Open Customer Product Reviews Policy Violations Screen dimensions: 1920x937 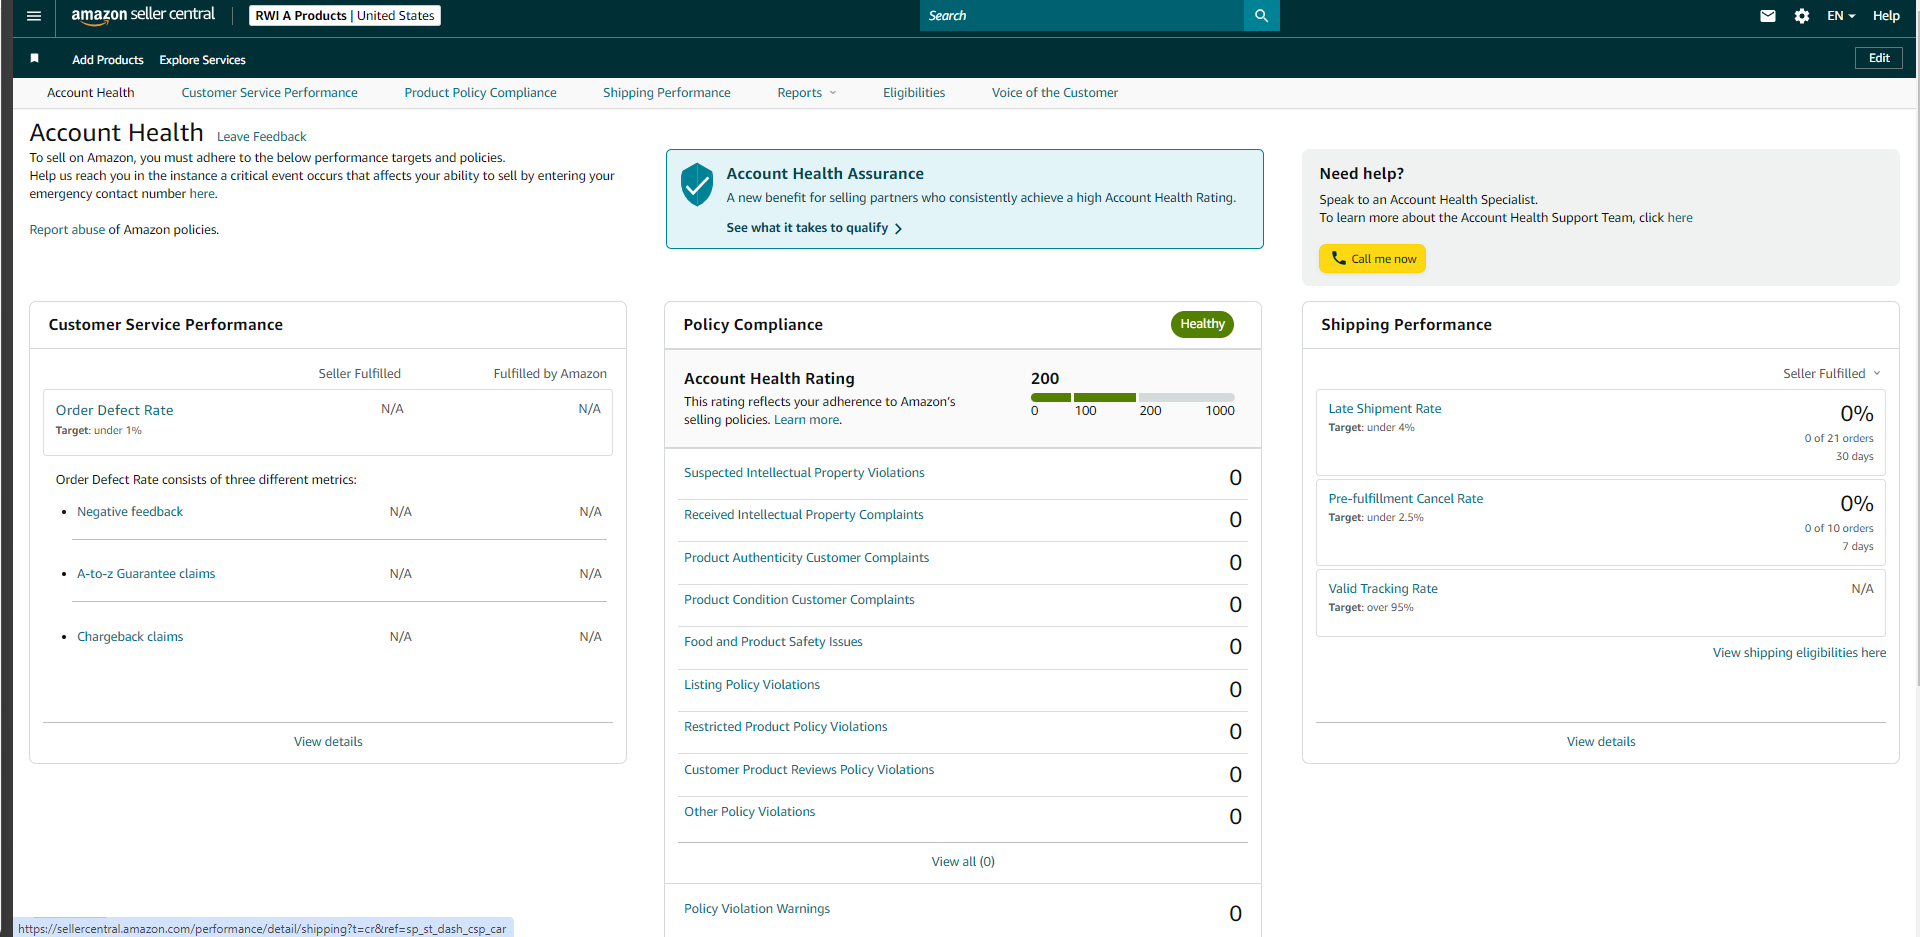pyautogui.click(x=809, y=770)
